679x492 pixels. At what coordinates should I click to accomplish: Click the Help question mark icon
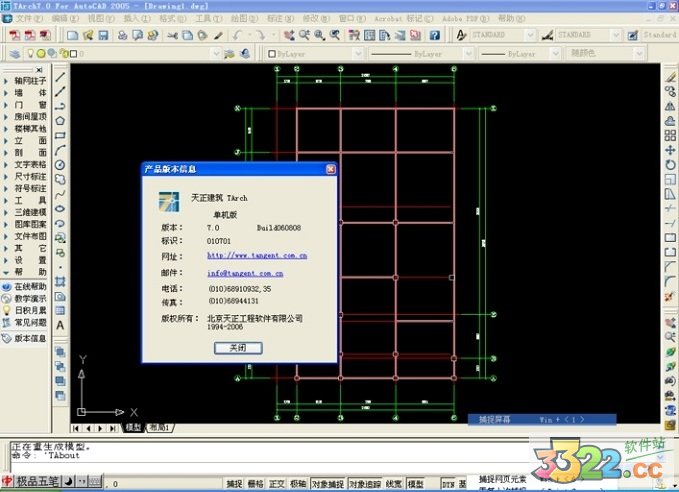pos(434,35)
